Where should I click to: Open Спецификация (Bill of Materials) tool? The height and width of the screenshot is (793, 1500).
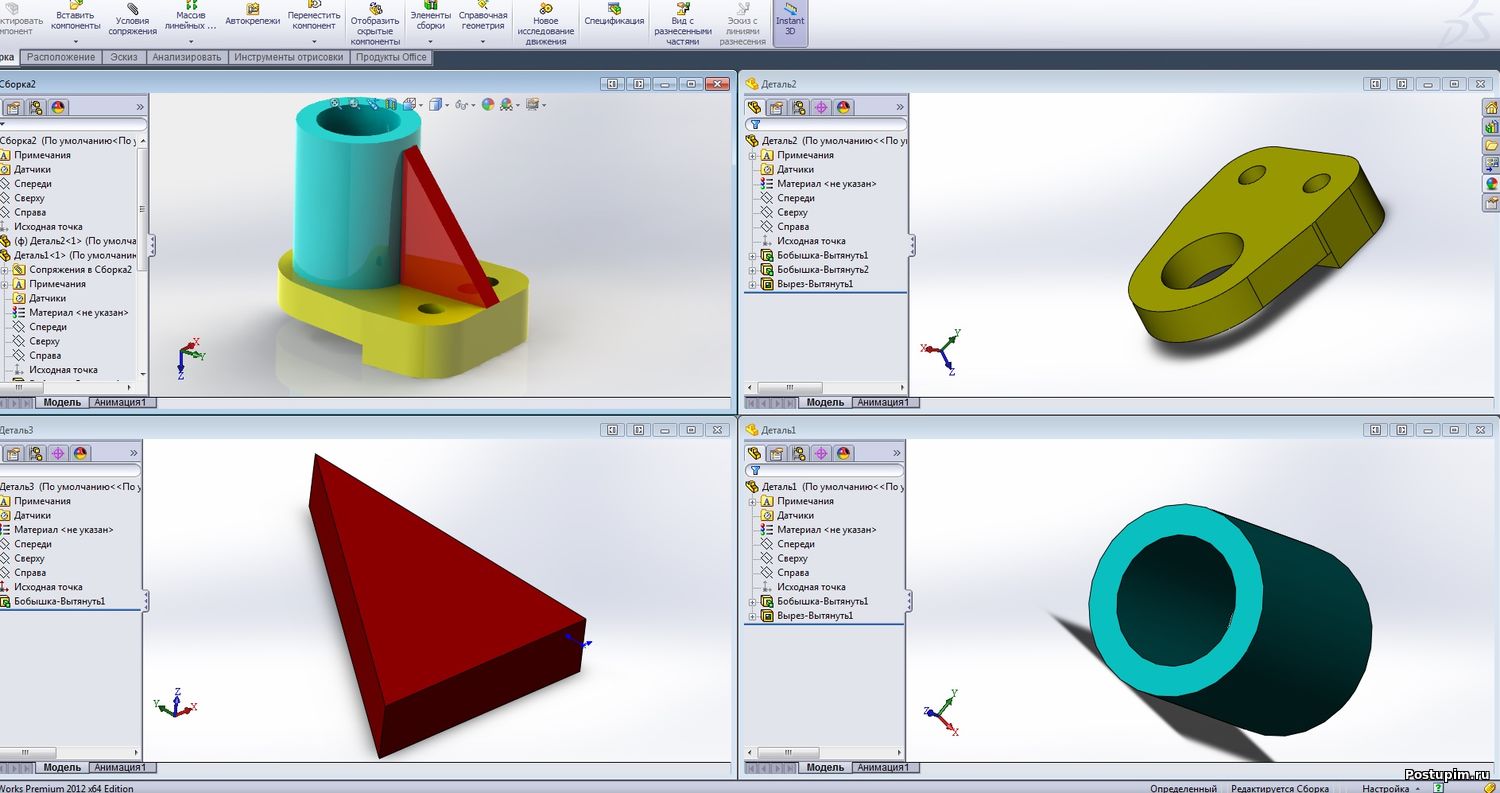pos(614,14)
